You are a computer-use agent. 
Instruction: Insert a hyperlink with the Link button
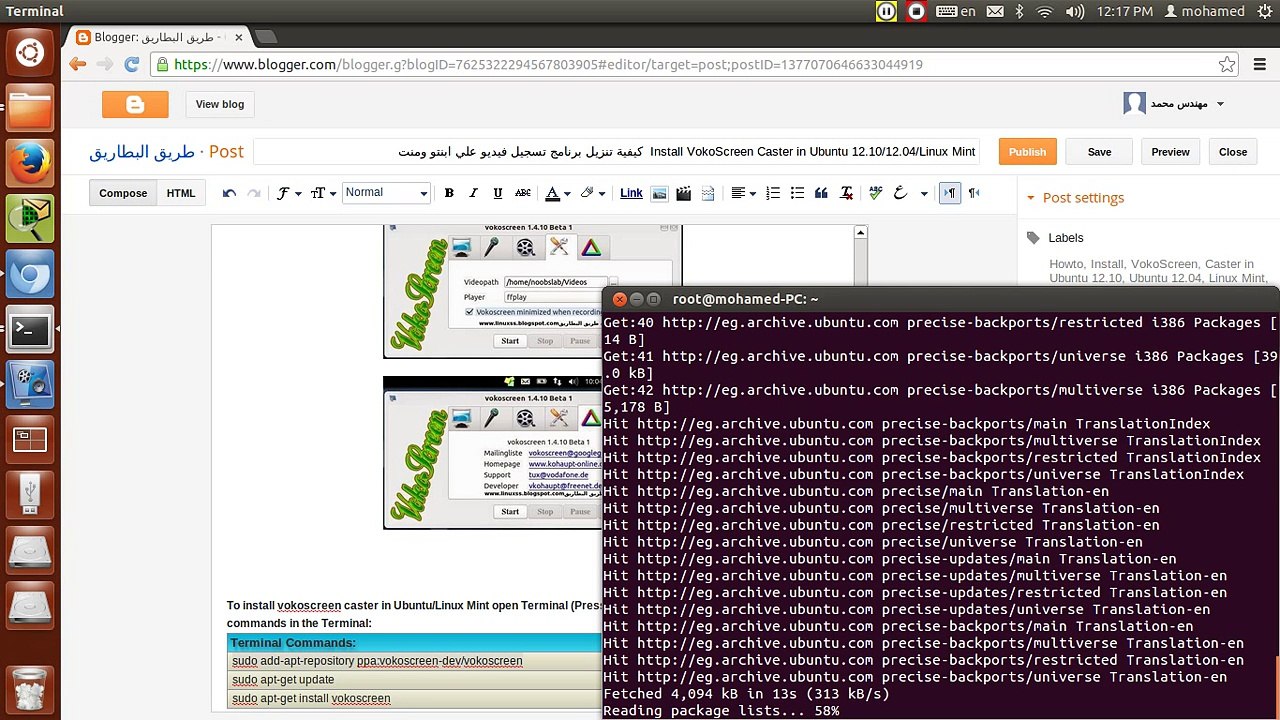pyautogui.click(x=631, y=193)
